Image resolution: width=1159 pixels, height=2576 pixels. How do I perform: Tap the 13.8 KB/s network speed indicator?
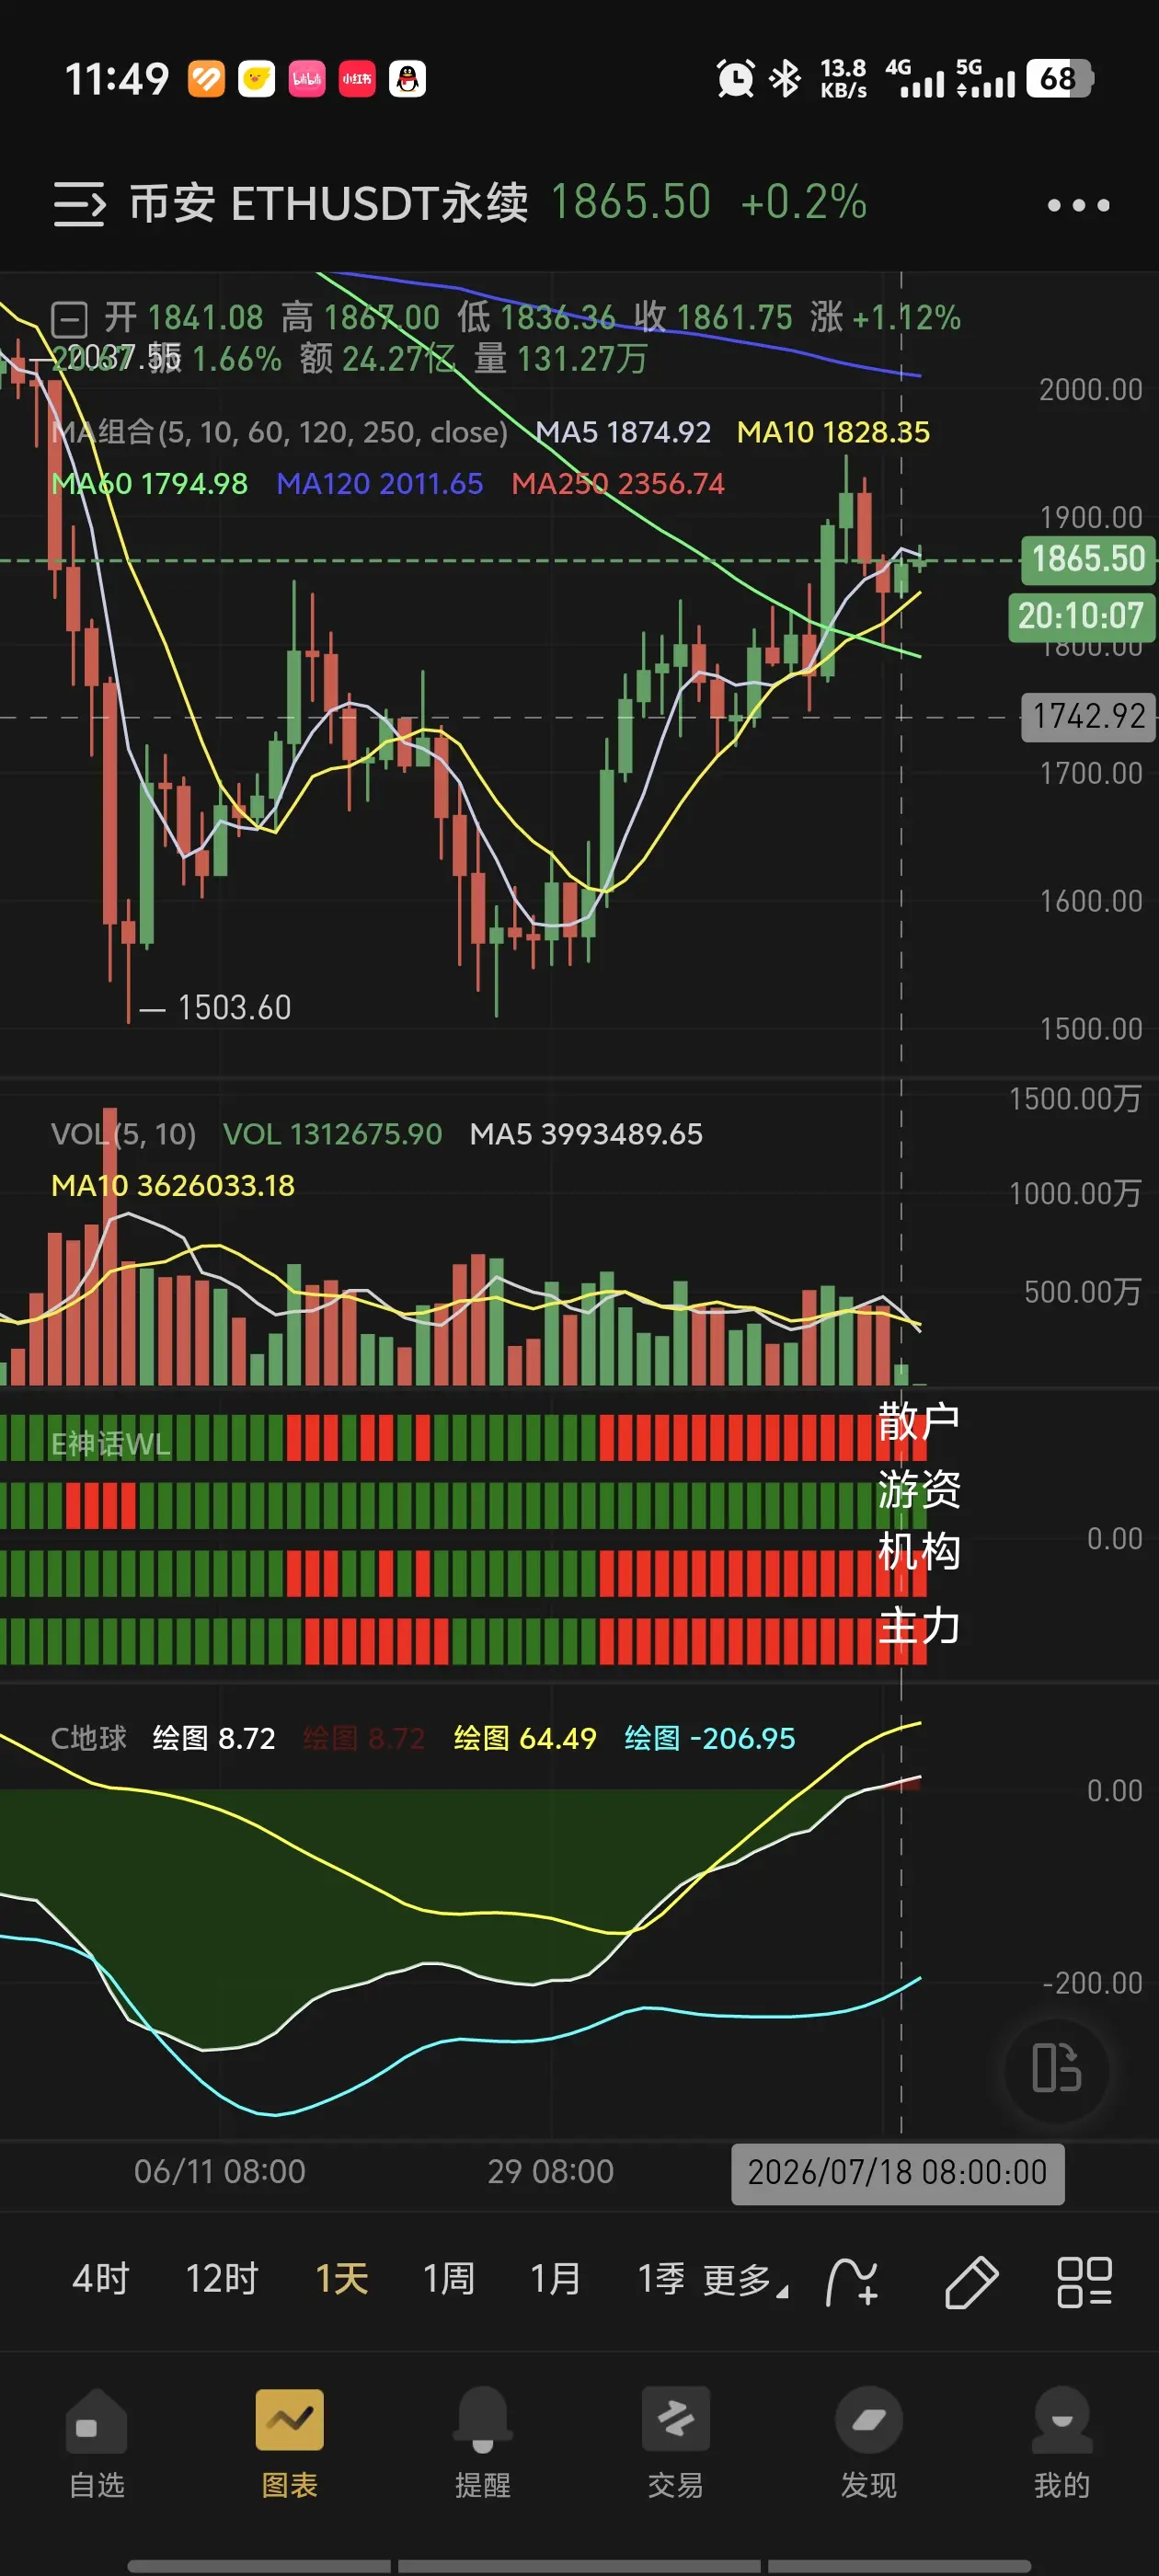[x=843, y=79]
